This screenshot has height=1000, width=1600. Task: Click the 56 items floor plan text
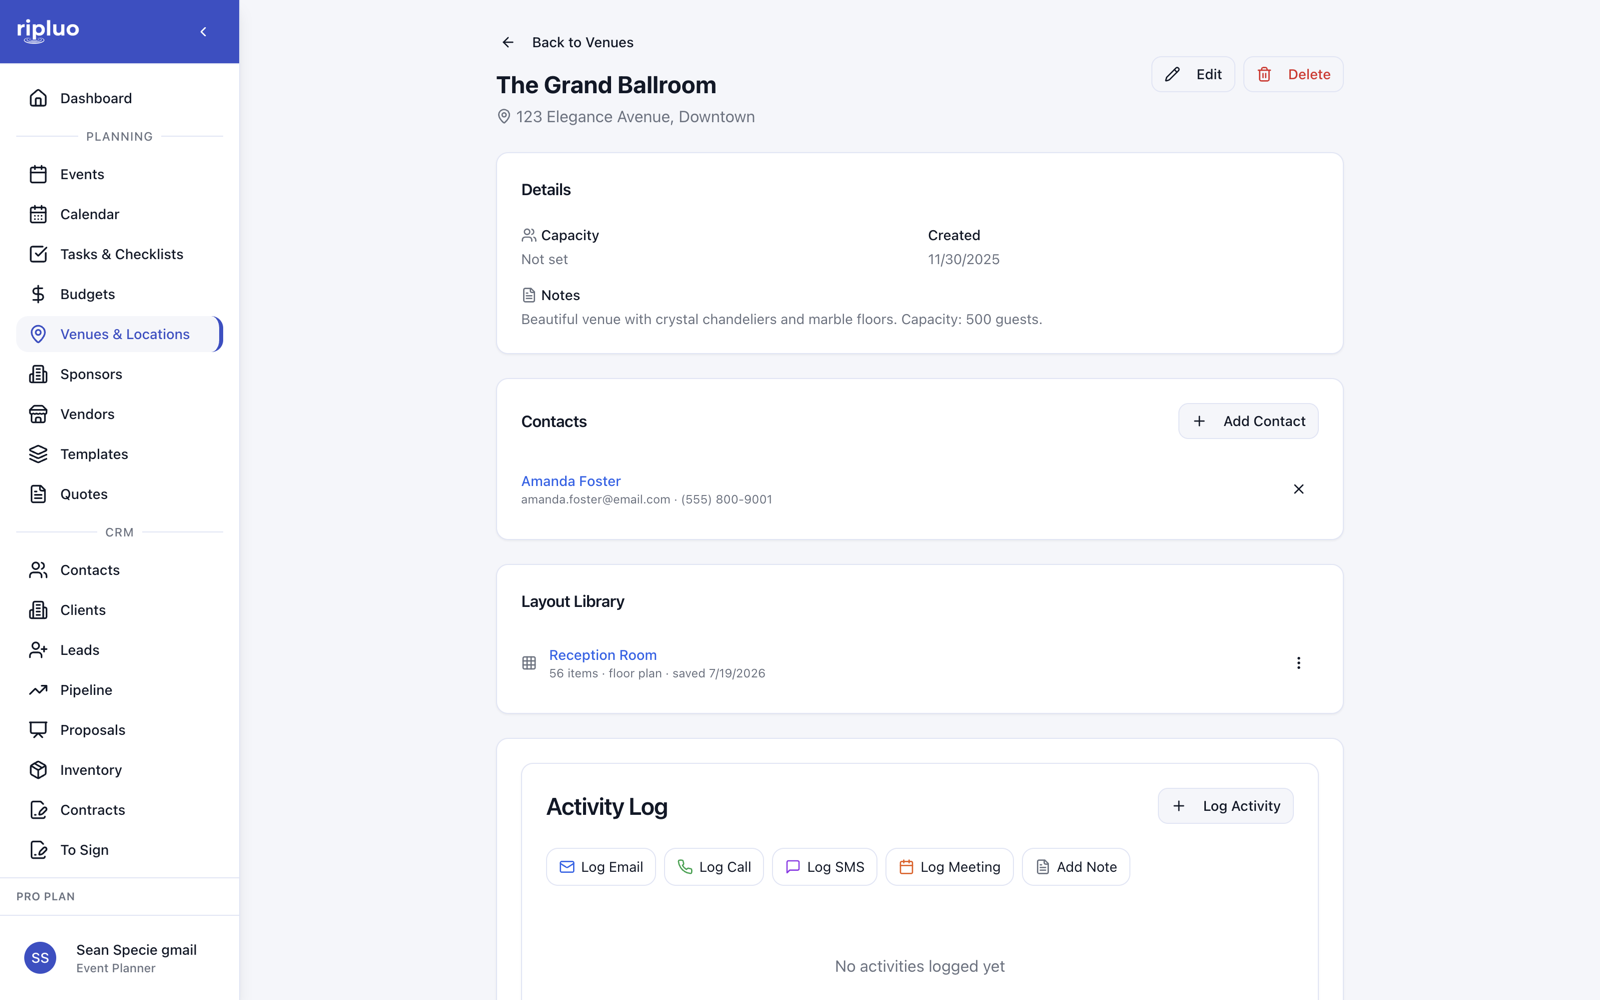click(x=657, y=673)
